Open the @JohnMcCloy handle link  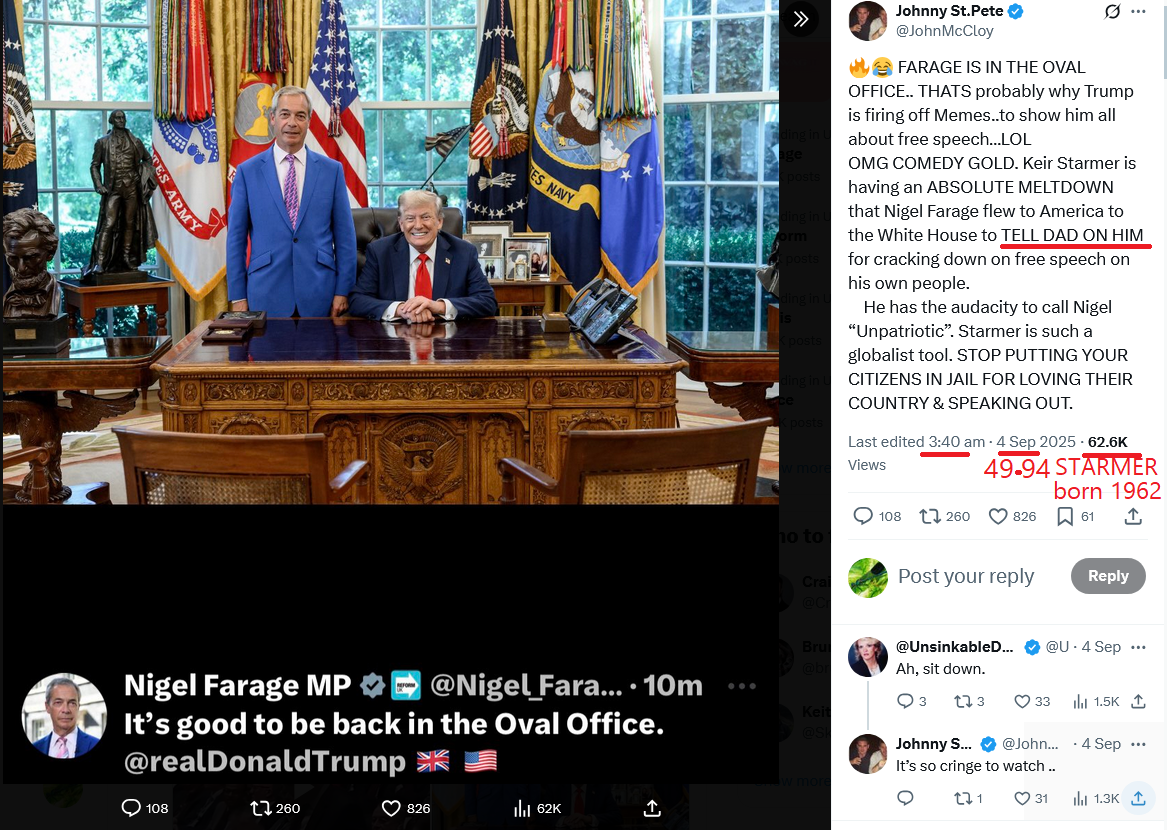pos(944,31)
